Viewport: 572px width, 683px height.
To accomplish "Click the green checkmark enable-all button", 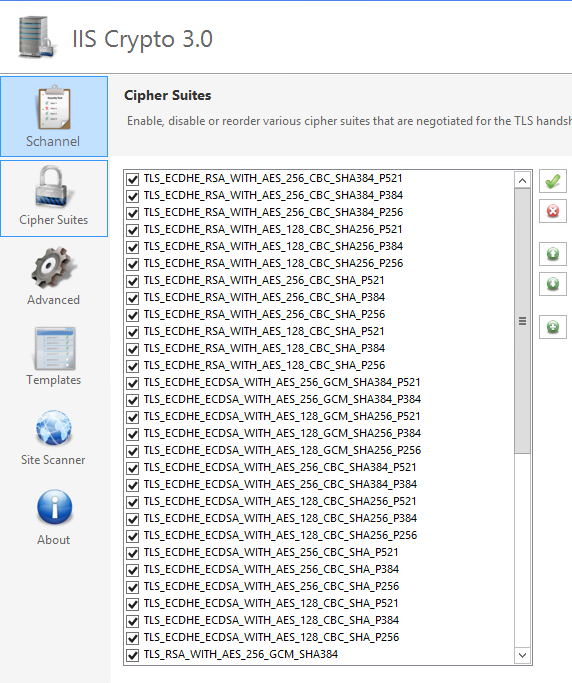I will (x=553, y=181).
